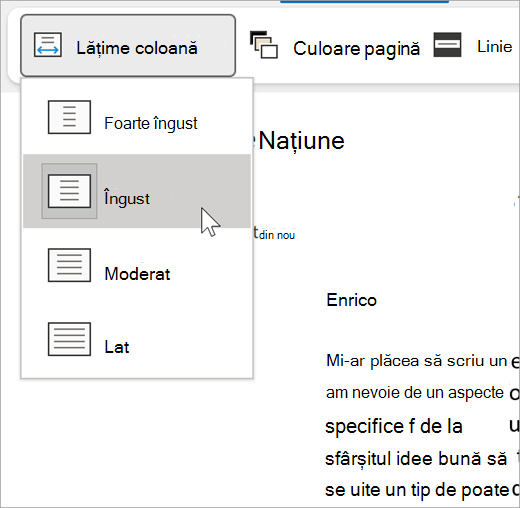Open the Lățime coloană dropdown
Viewport: 520px width, 508px height.
click(128, 46)
